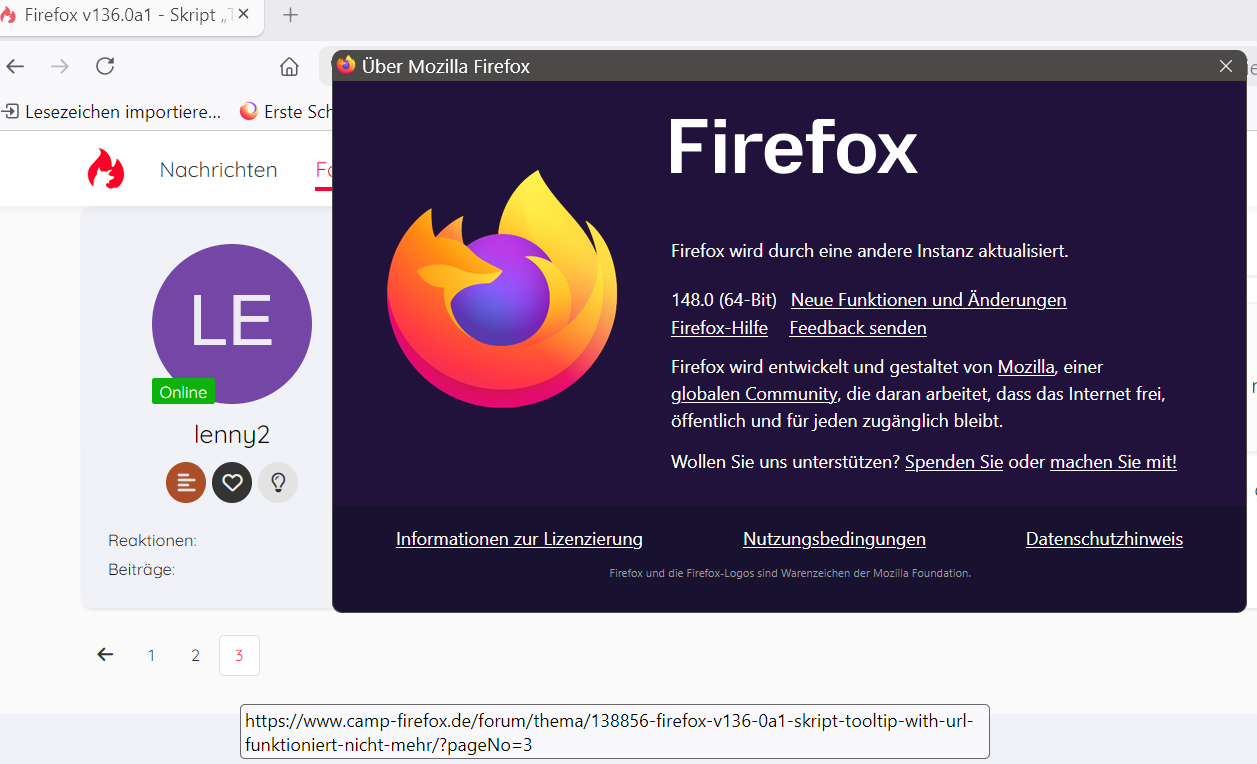
Task: Open the Erste Schritte bookmark
Action: pyautogui.click(x=286, y=111)
